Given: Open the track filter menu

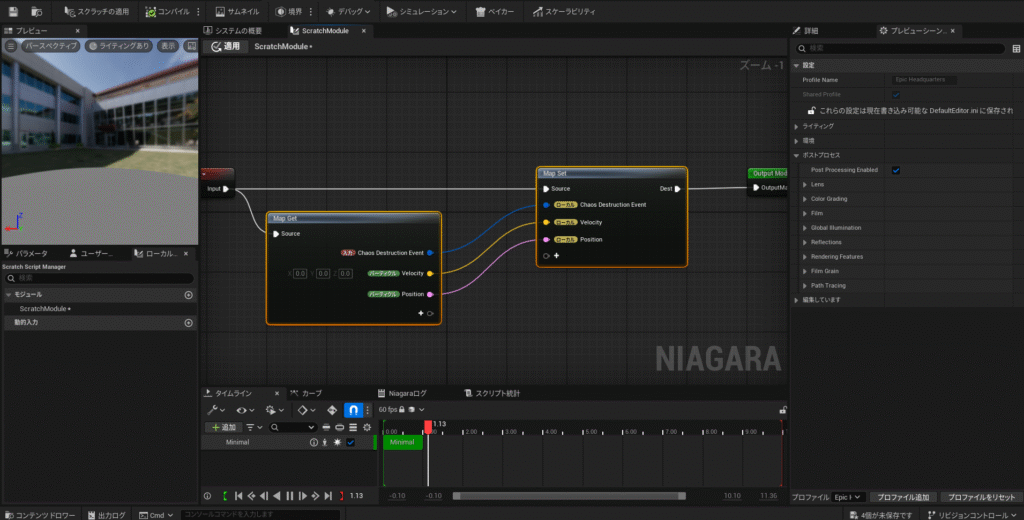Looking at the screenshot, I should (254, 427).
